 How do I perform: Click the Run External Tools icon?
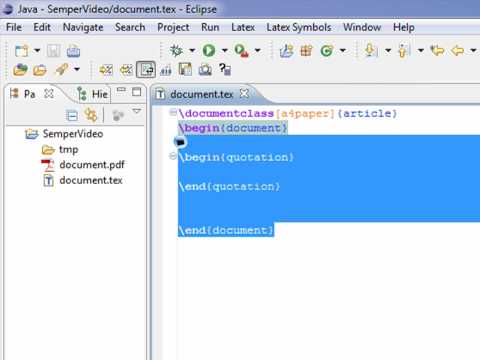tap(241, 51)
